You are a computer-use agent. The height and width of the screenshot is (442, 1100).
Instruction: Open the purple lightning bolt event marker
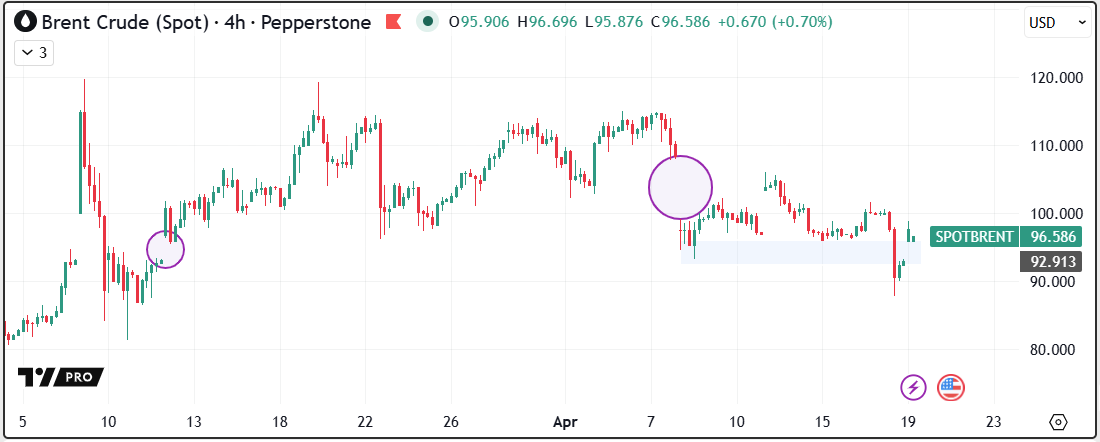click(913, 386)
